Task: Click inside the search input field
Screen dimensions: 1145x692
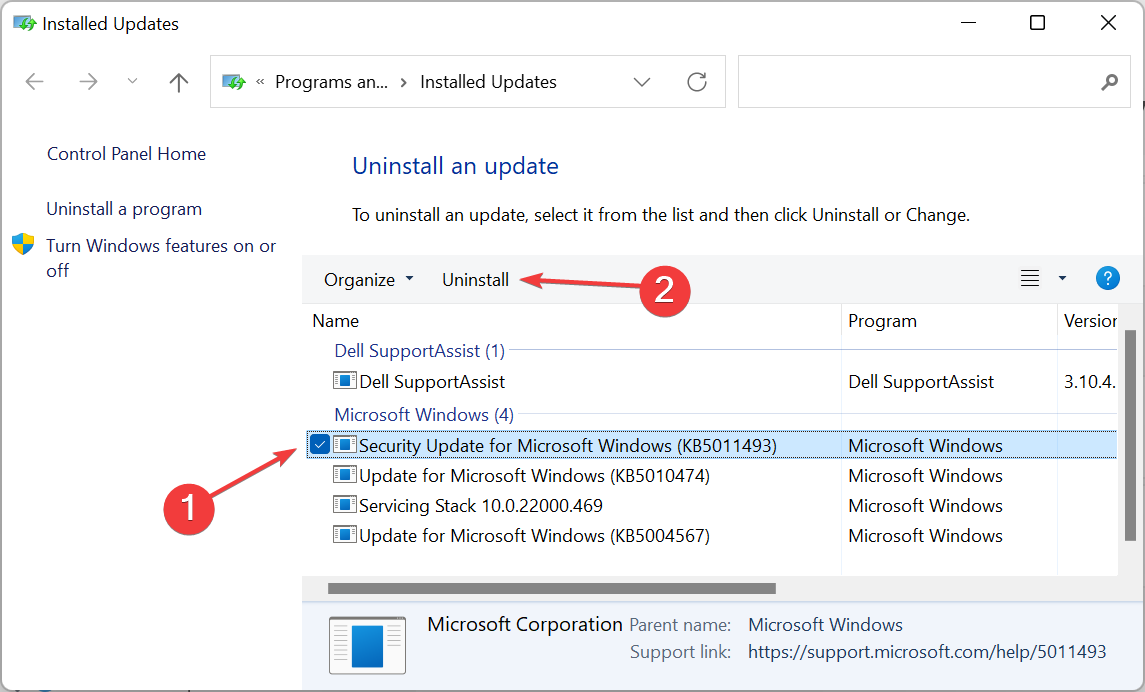Action: click(930, 82)
